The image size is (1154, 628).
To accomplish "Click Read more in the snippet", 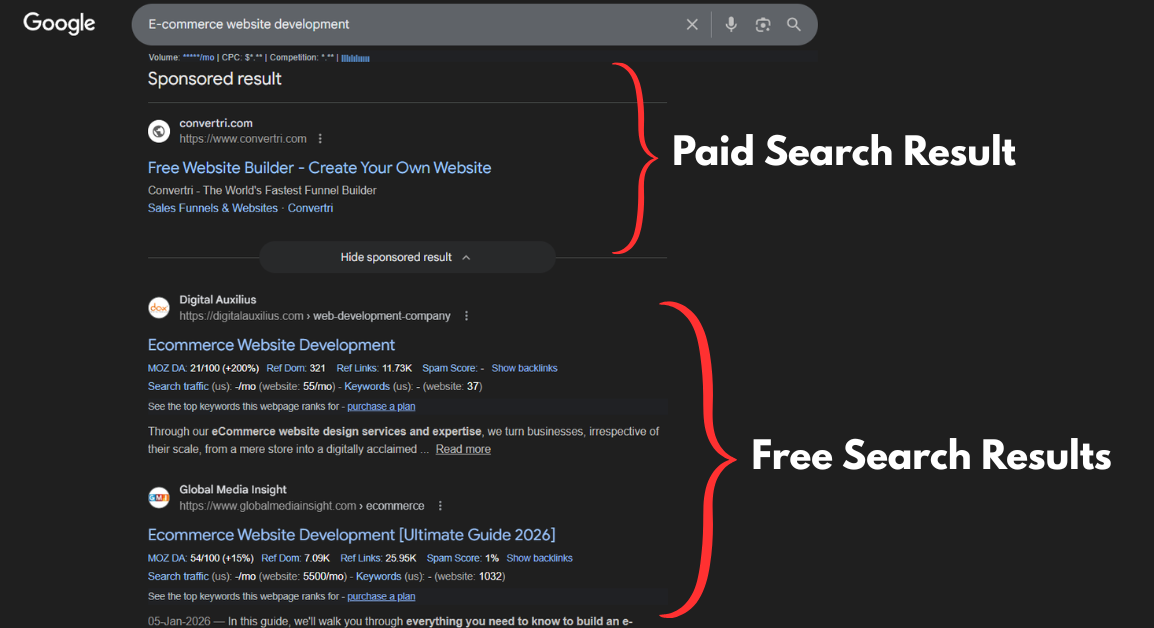I will 462,449.
